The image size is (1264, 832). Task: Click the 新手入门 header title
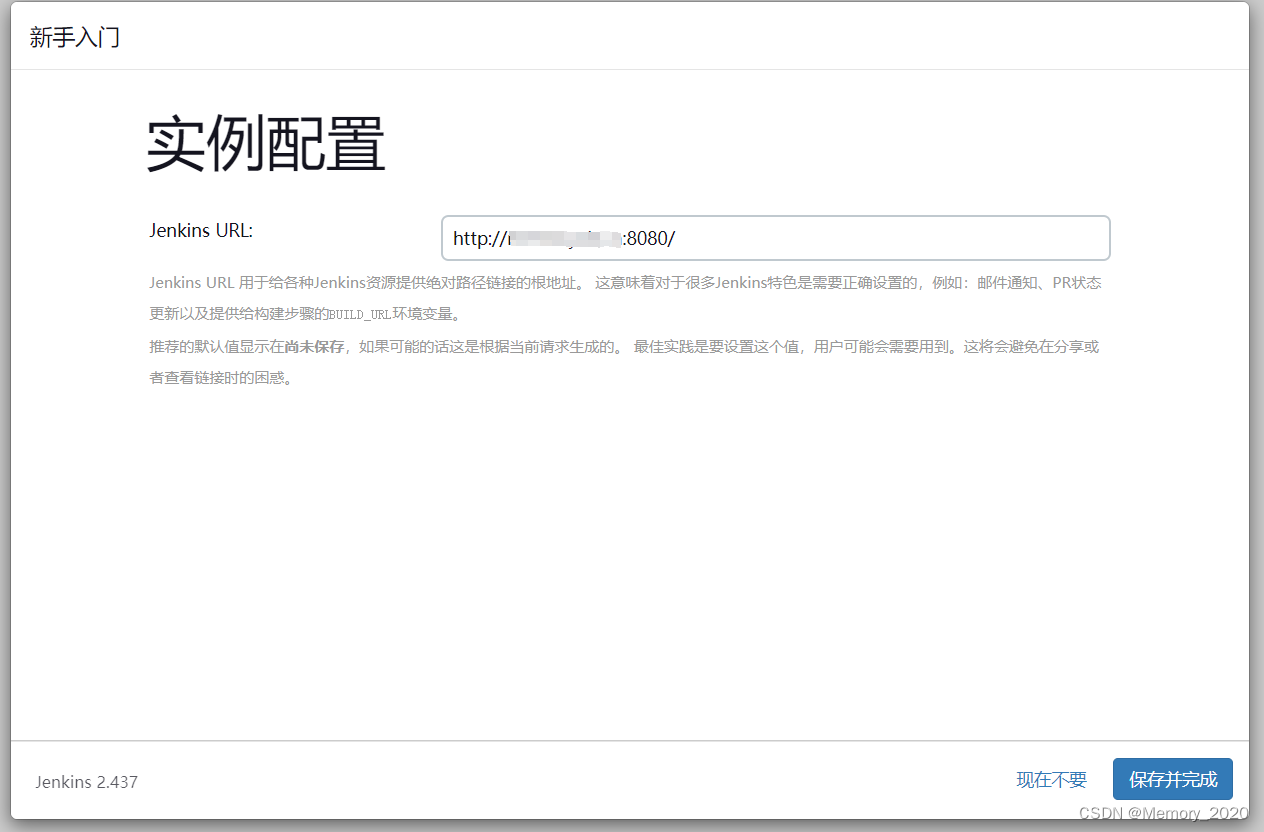(x=75, y=38)
